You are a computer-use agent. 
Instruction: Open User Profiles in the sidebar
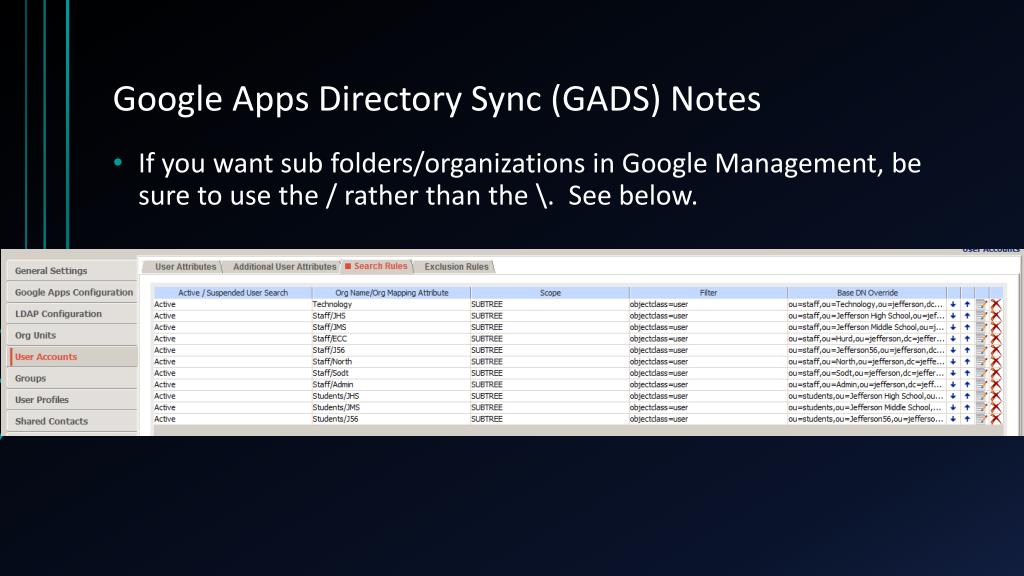(72, 400)
